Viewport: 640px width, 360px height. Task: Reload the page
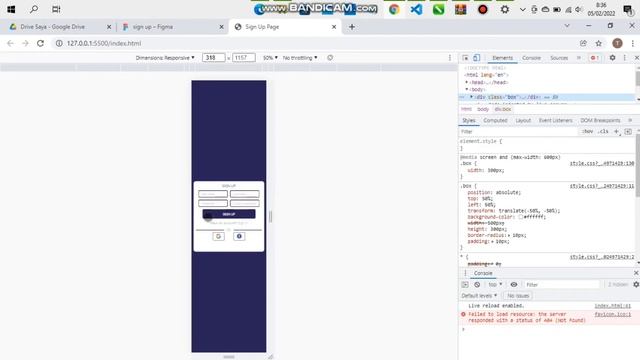point(40,43)
